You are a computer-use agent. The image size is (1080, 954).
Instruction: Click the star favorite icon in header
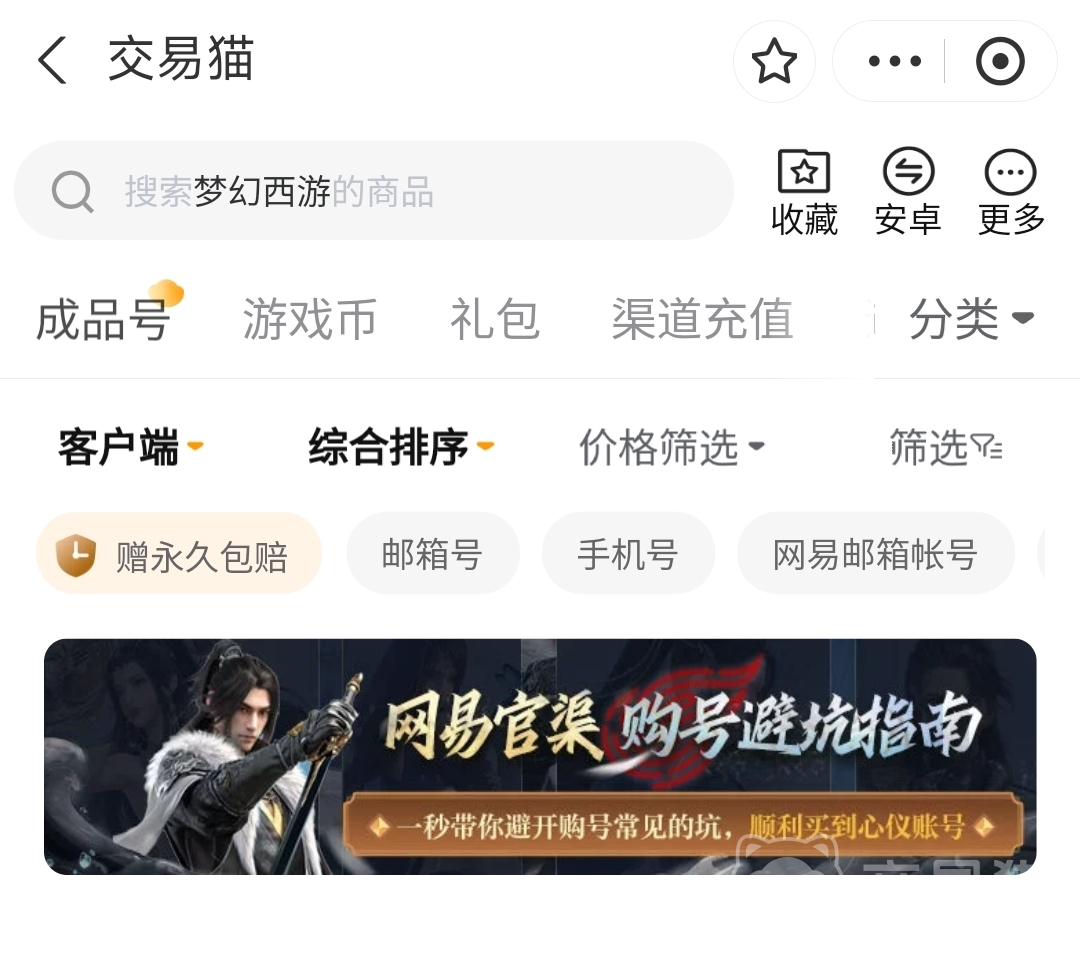click(773, 61)
